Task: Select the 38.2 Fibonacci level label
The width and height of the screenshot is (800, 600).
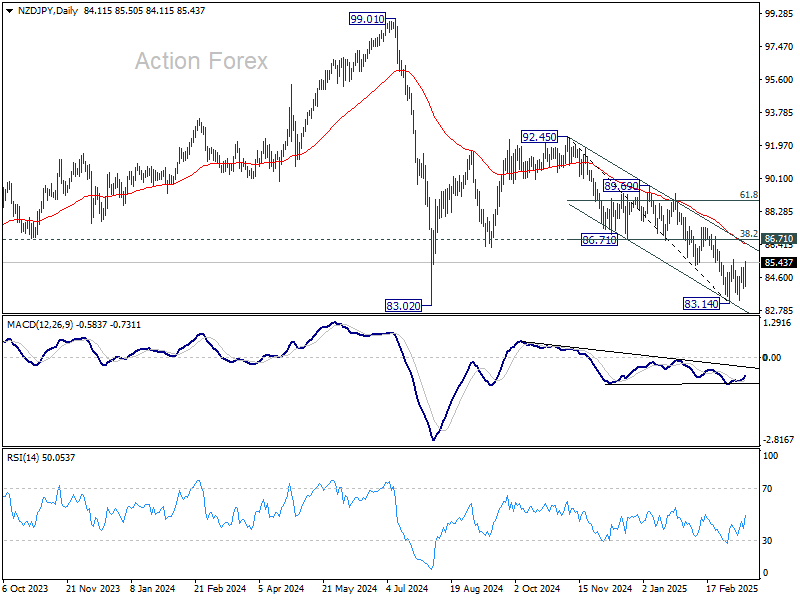Action: pos(748,234)
